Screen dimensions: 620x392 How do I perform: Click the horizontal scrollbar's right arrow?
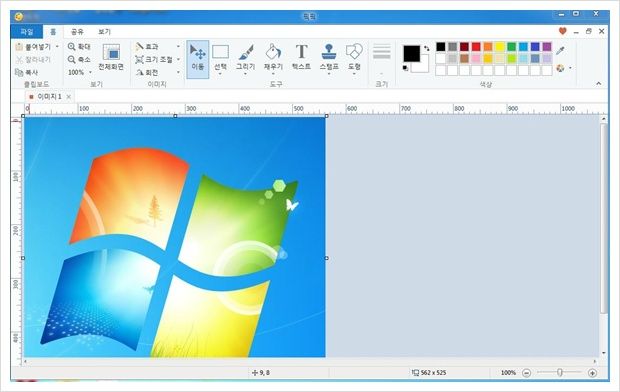595,361
